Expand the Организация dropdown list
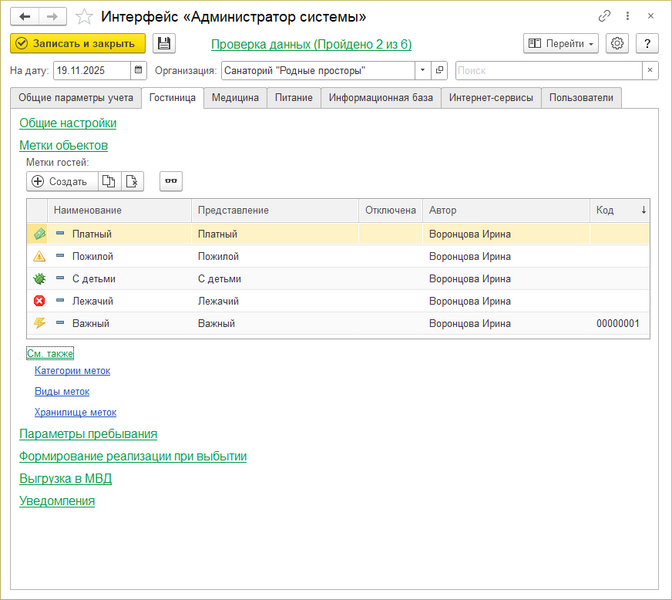The image size is (672, 600). [x=423, y=71]
